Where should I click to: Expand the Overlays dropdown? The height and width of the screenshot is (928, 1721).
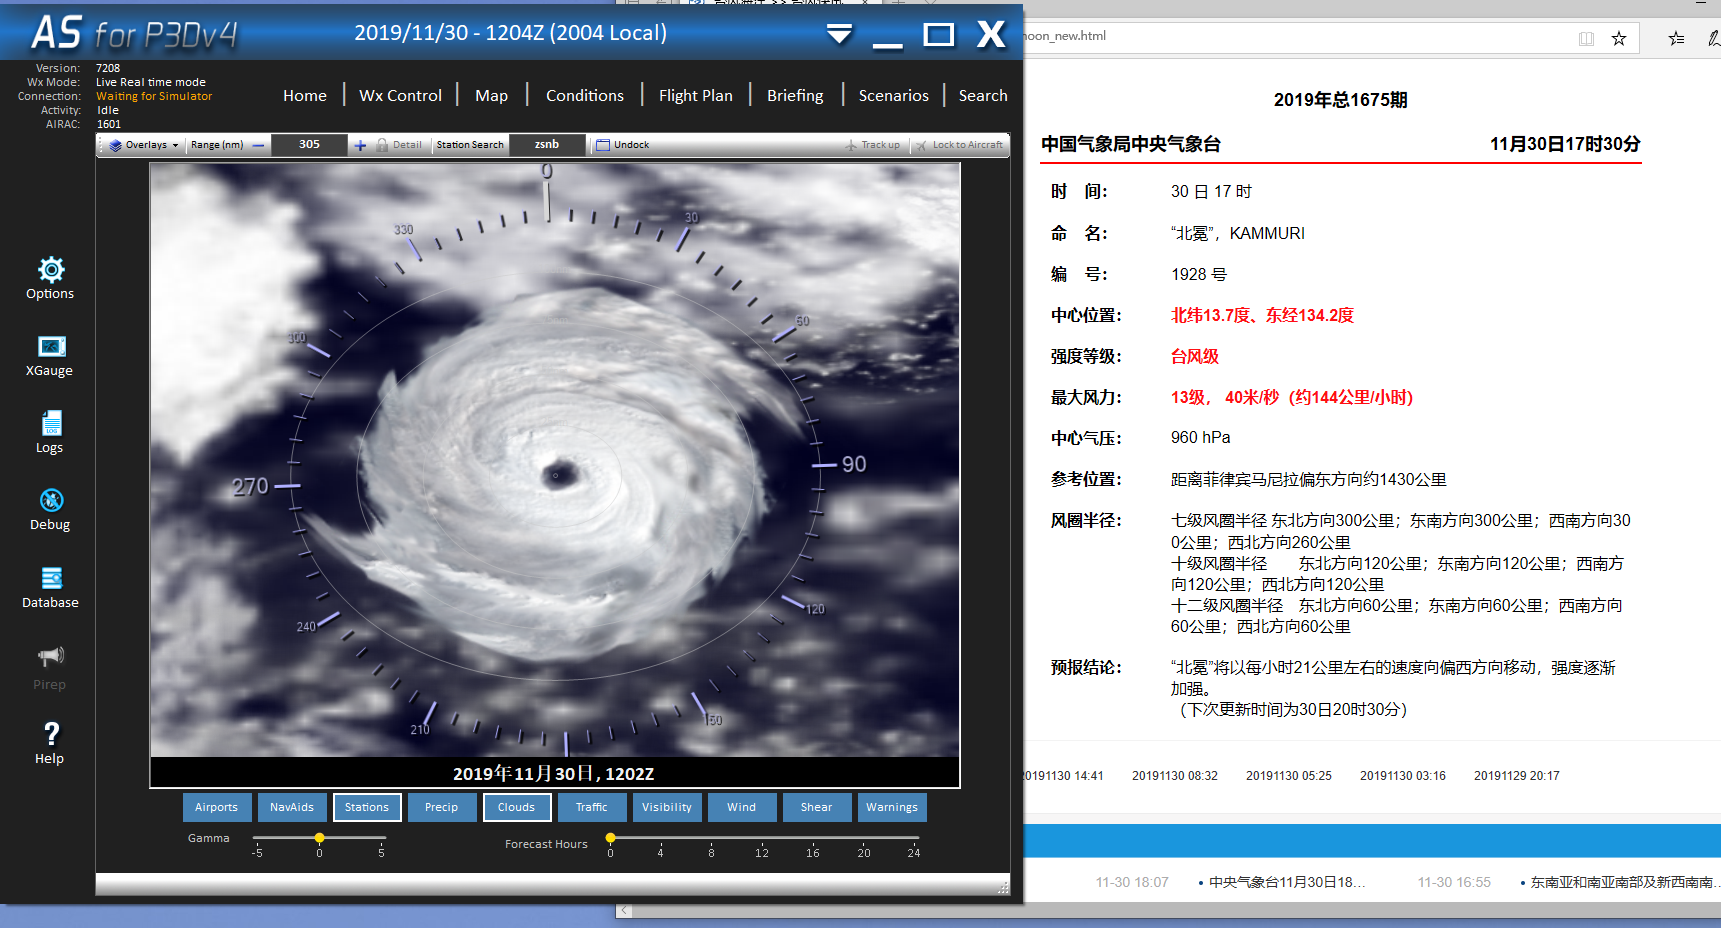pyautogui.click(x=144, y=145)
